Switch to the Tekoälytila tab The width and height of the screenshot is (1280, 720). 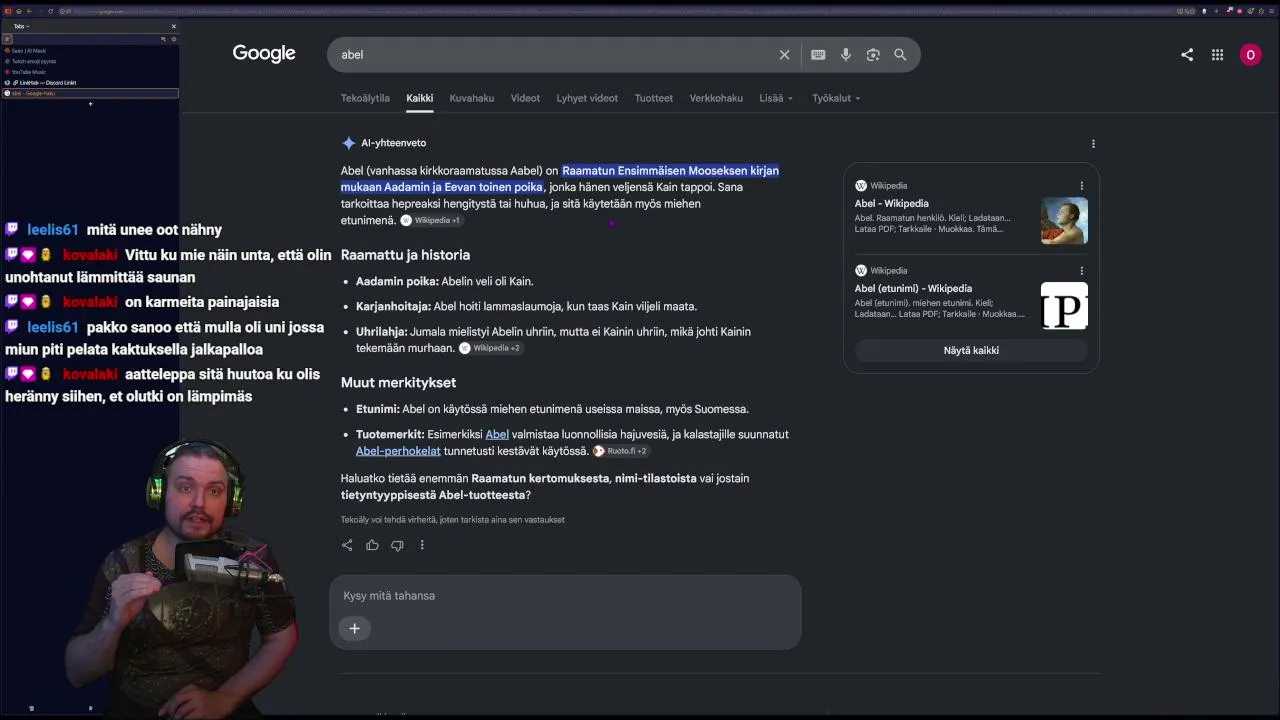[365, 98]
